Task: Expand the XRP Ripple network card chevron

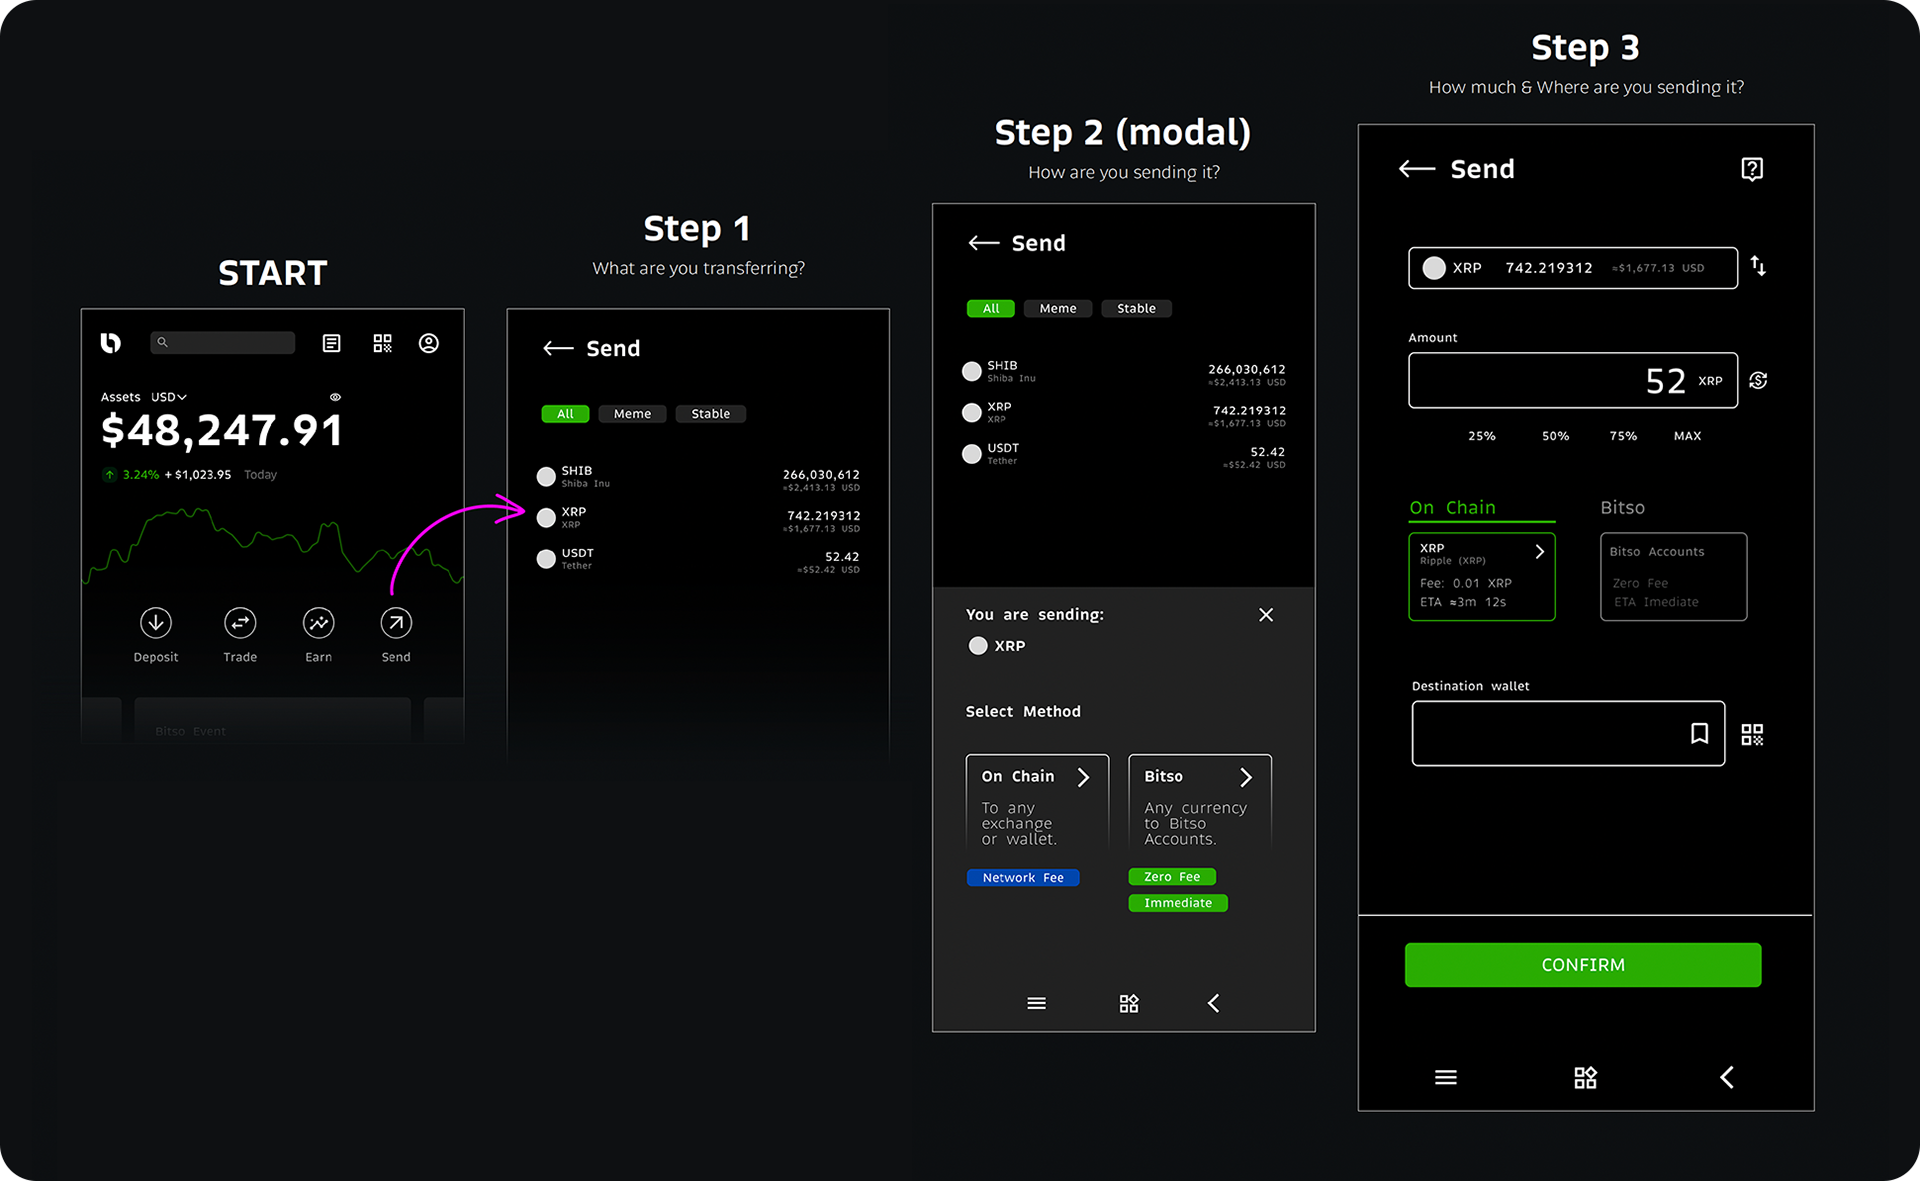Action: click(x=1540, y=552)
